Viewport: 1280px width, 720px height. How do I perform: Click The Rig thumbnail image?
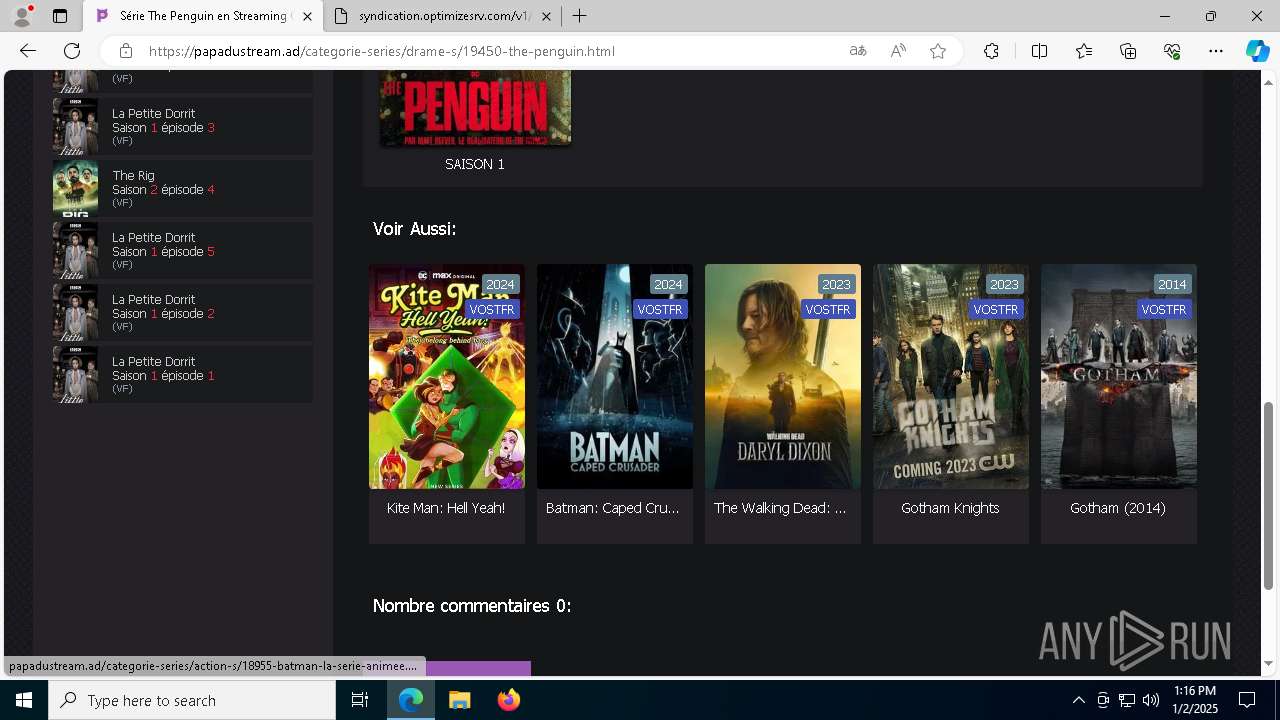75,188
